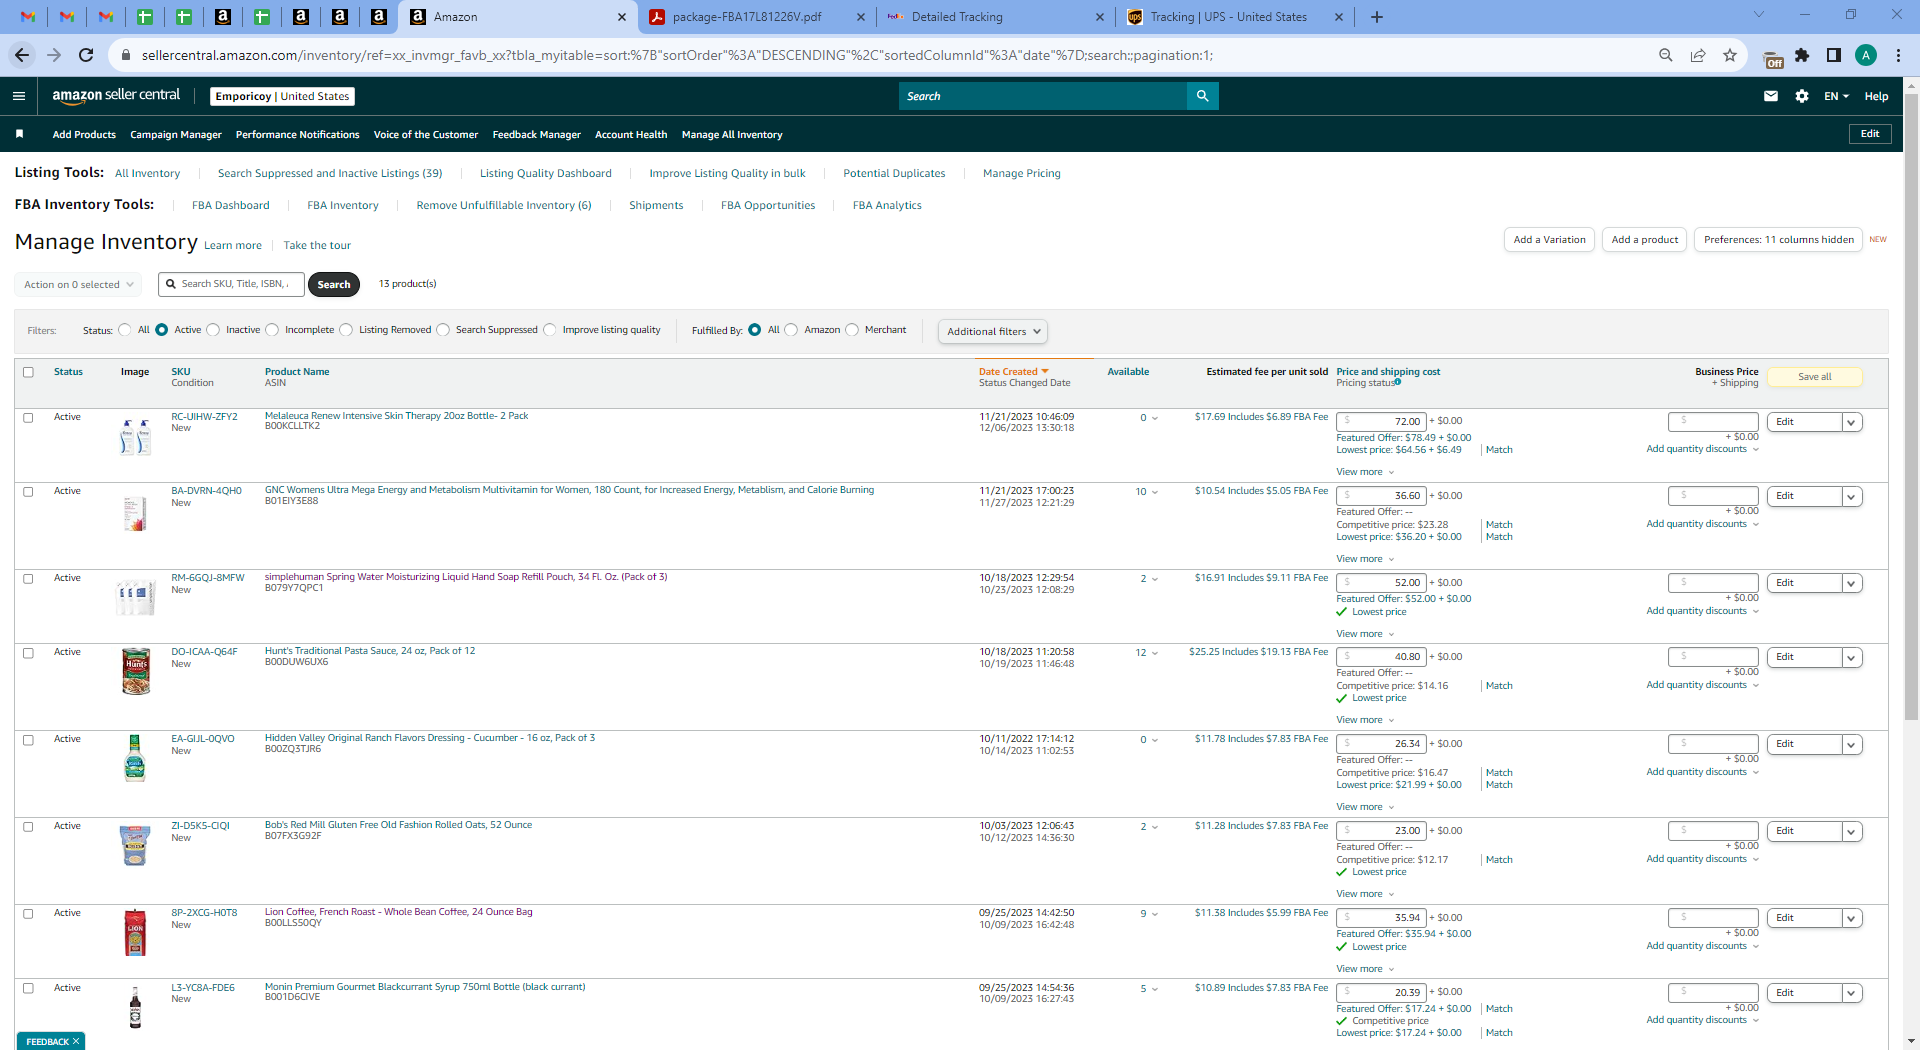Click the extension icon marked Off in the browser toolbar
The width and height of the screenshot is (1920, 1050).
point(1772,58)
